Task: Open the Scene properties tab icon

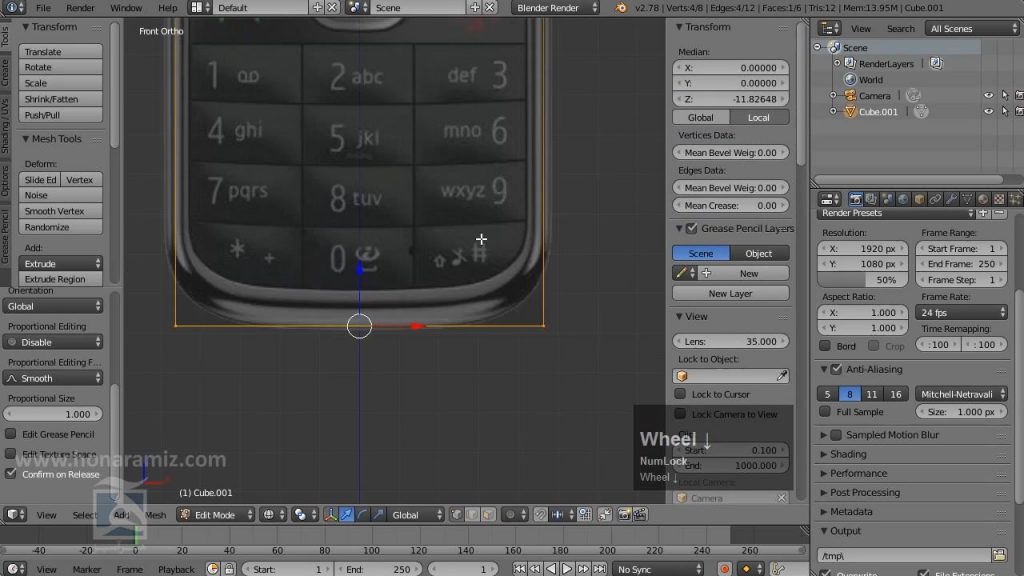Action: [888, 199]
